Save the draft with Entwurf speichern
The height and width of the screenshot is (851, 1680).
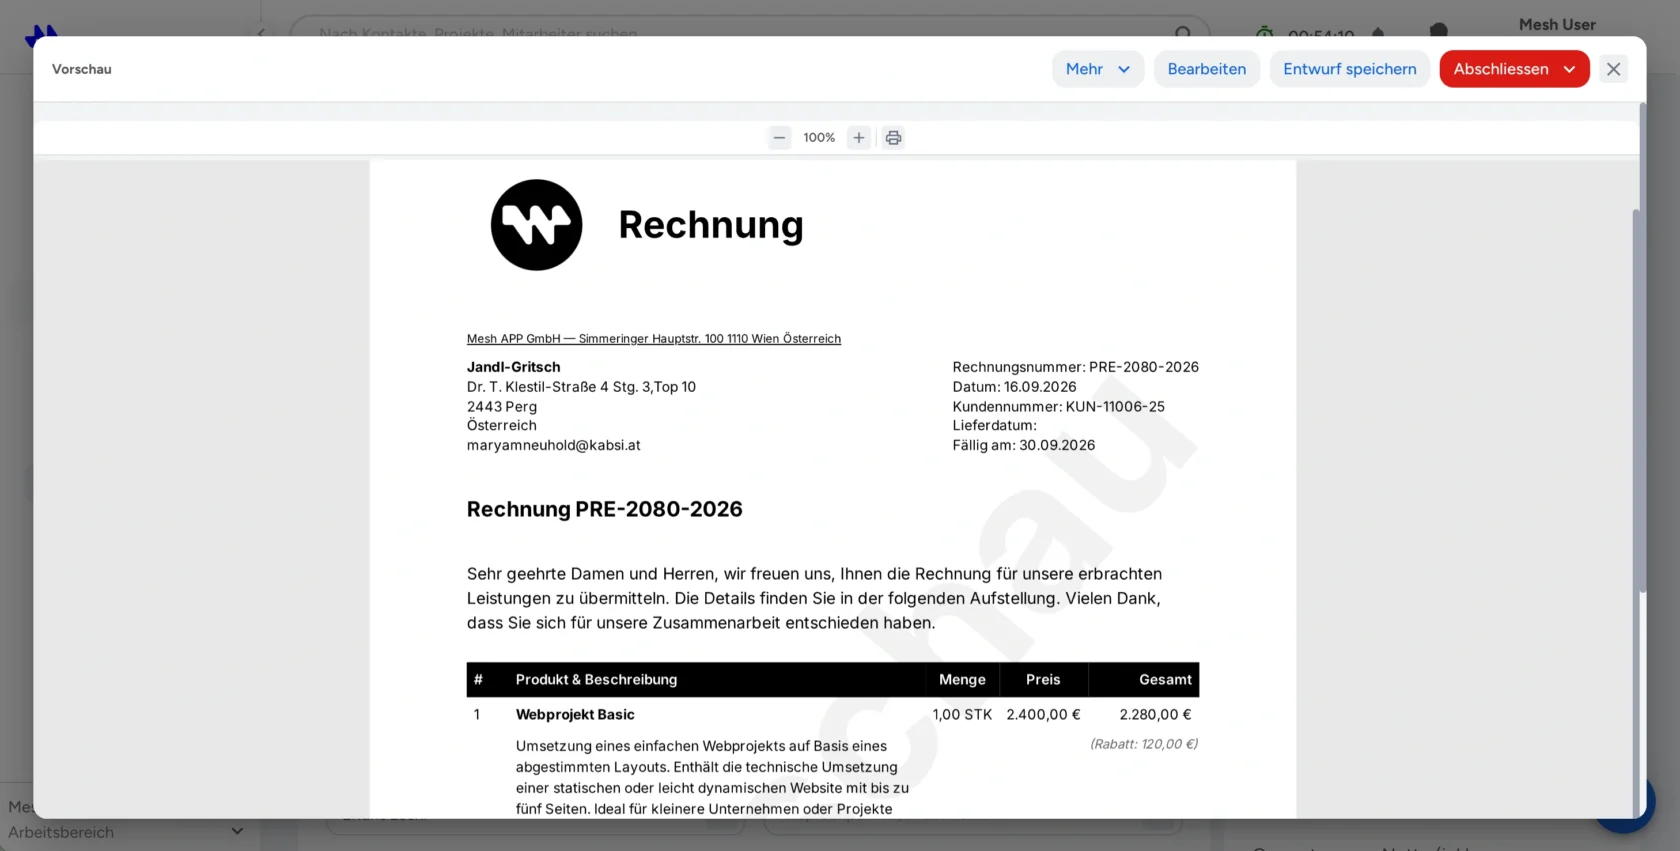[x=1350, y=69]
